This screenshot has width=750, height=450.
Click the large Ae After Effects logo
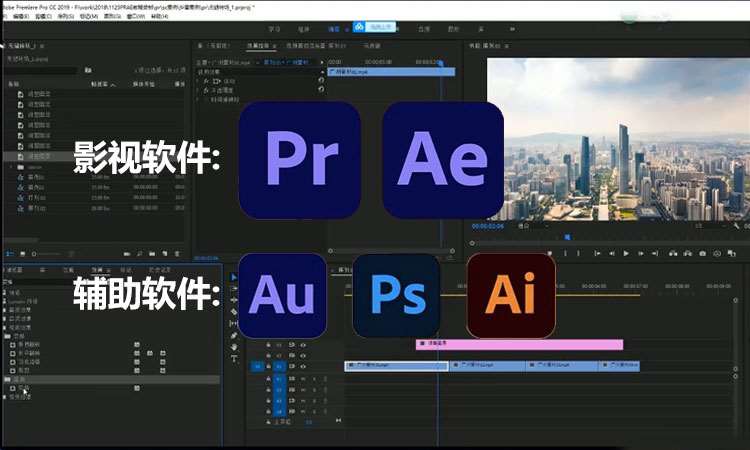(x=443, y=161)
